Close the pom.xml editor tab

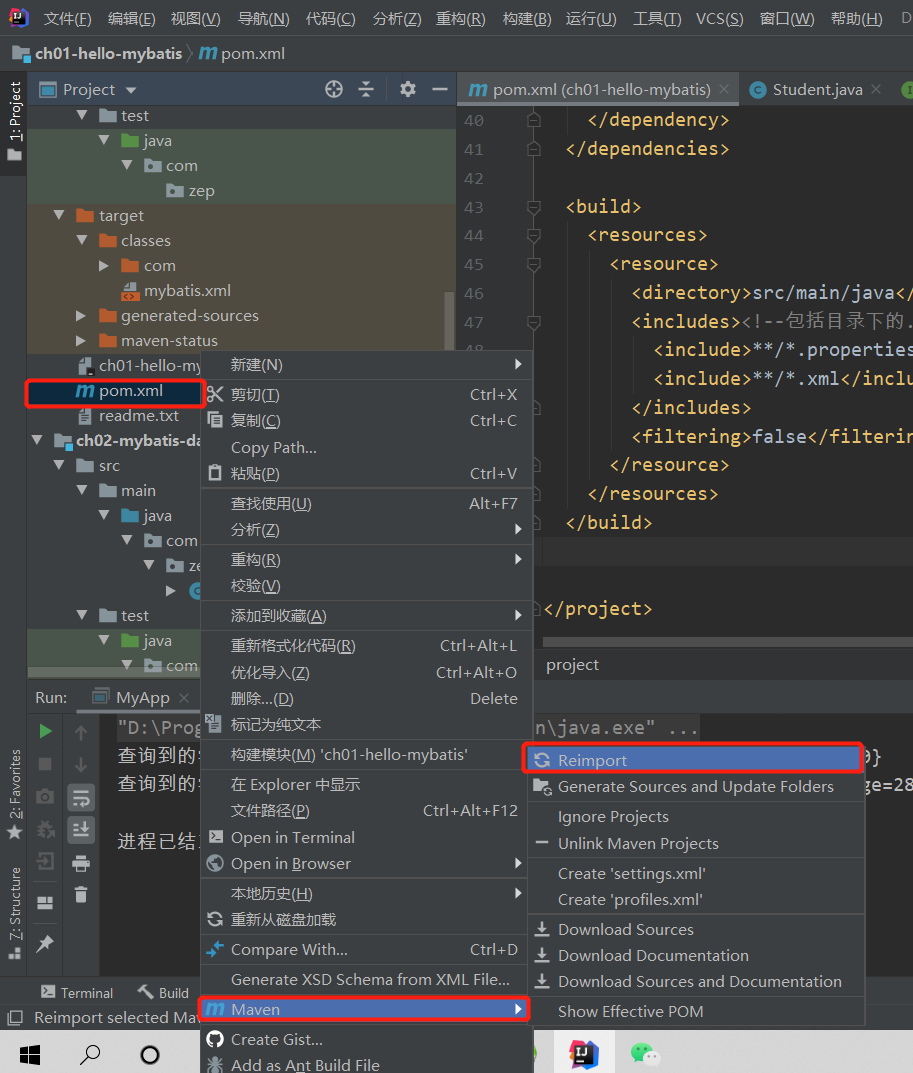pos(724,90)
